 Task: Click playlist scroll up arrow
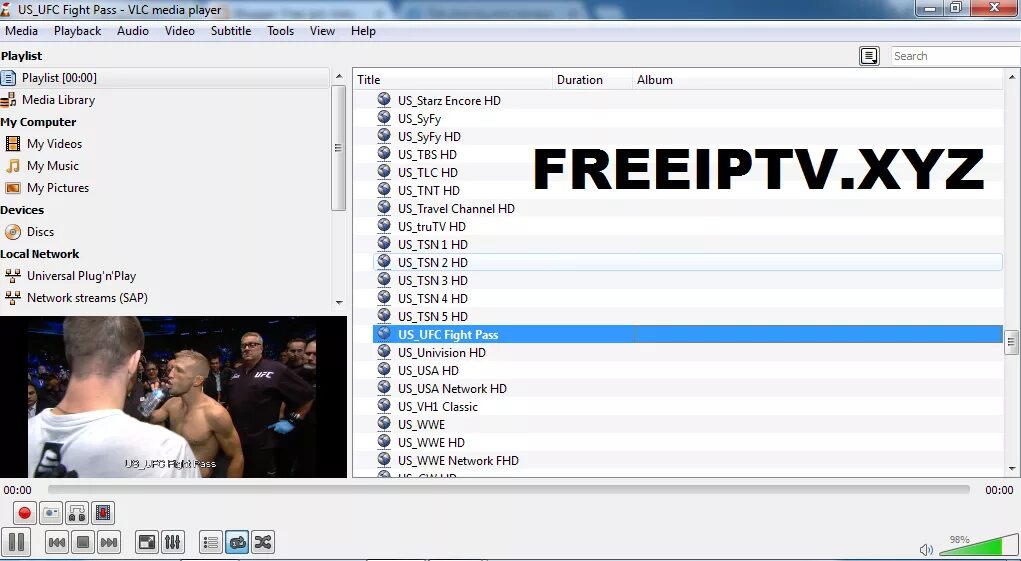pyautogui.click(x=1012, y=77)
